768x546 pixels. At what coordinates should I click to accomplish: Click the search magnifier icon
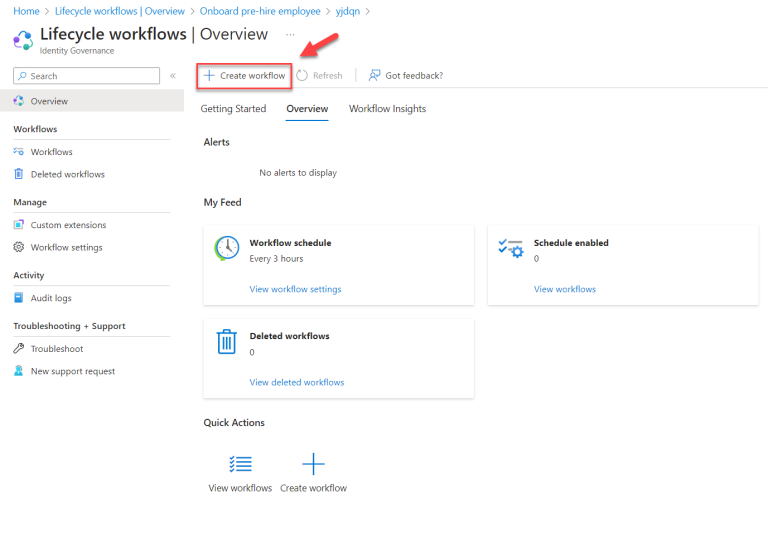23,76
